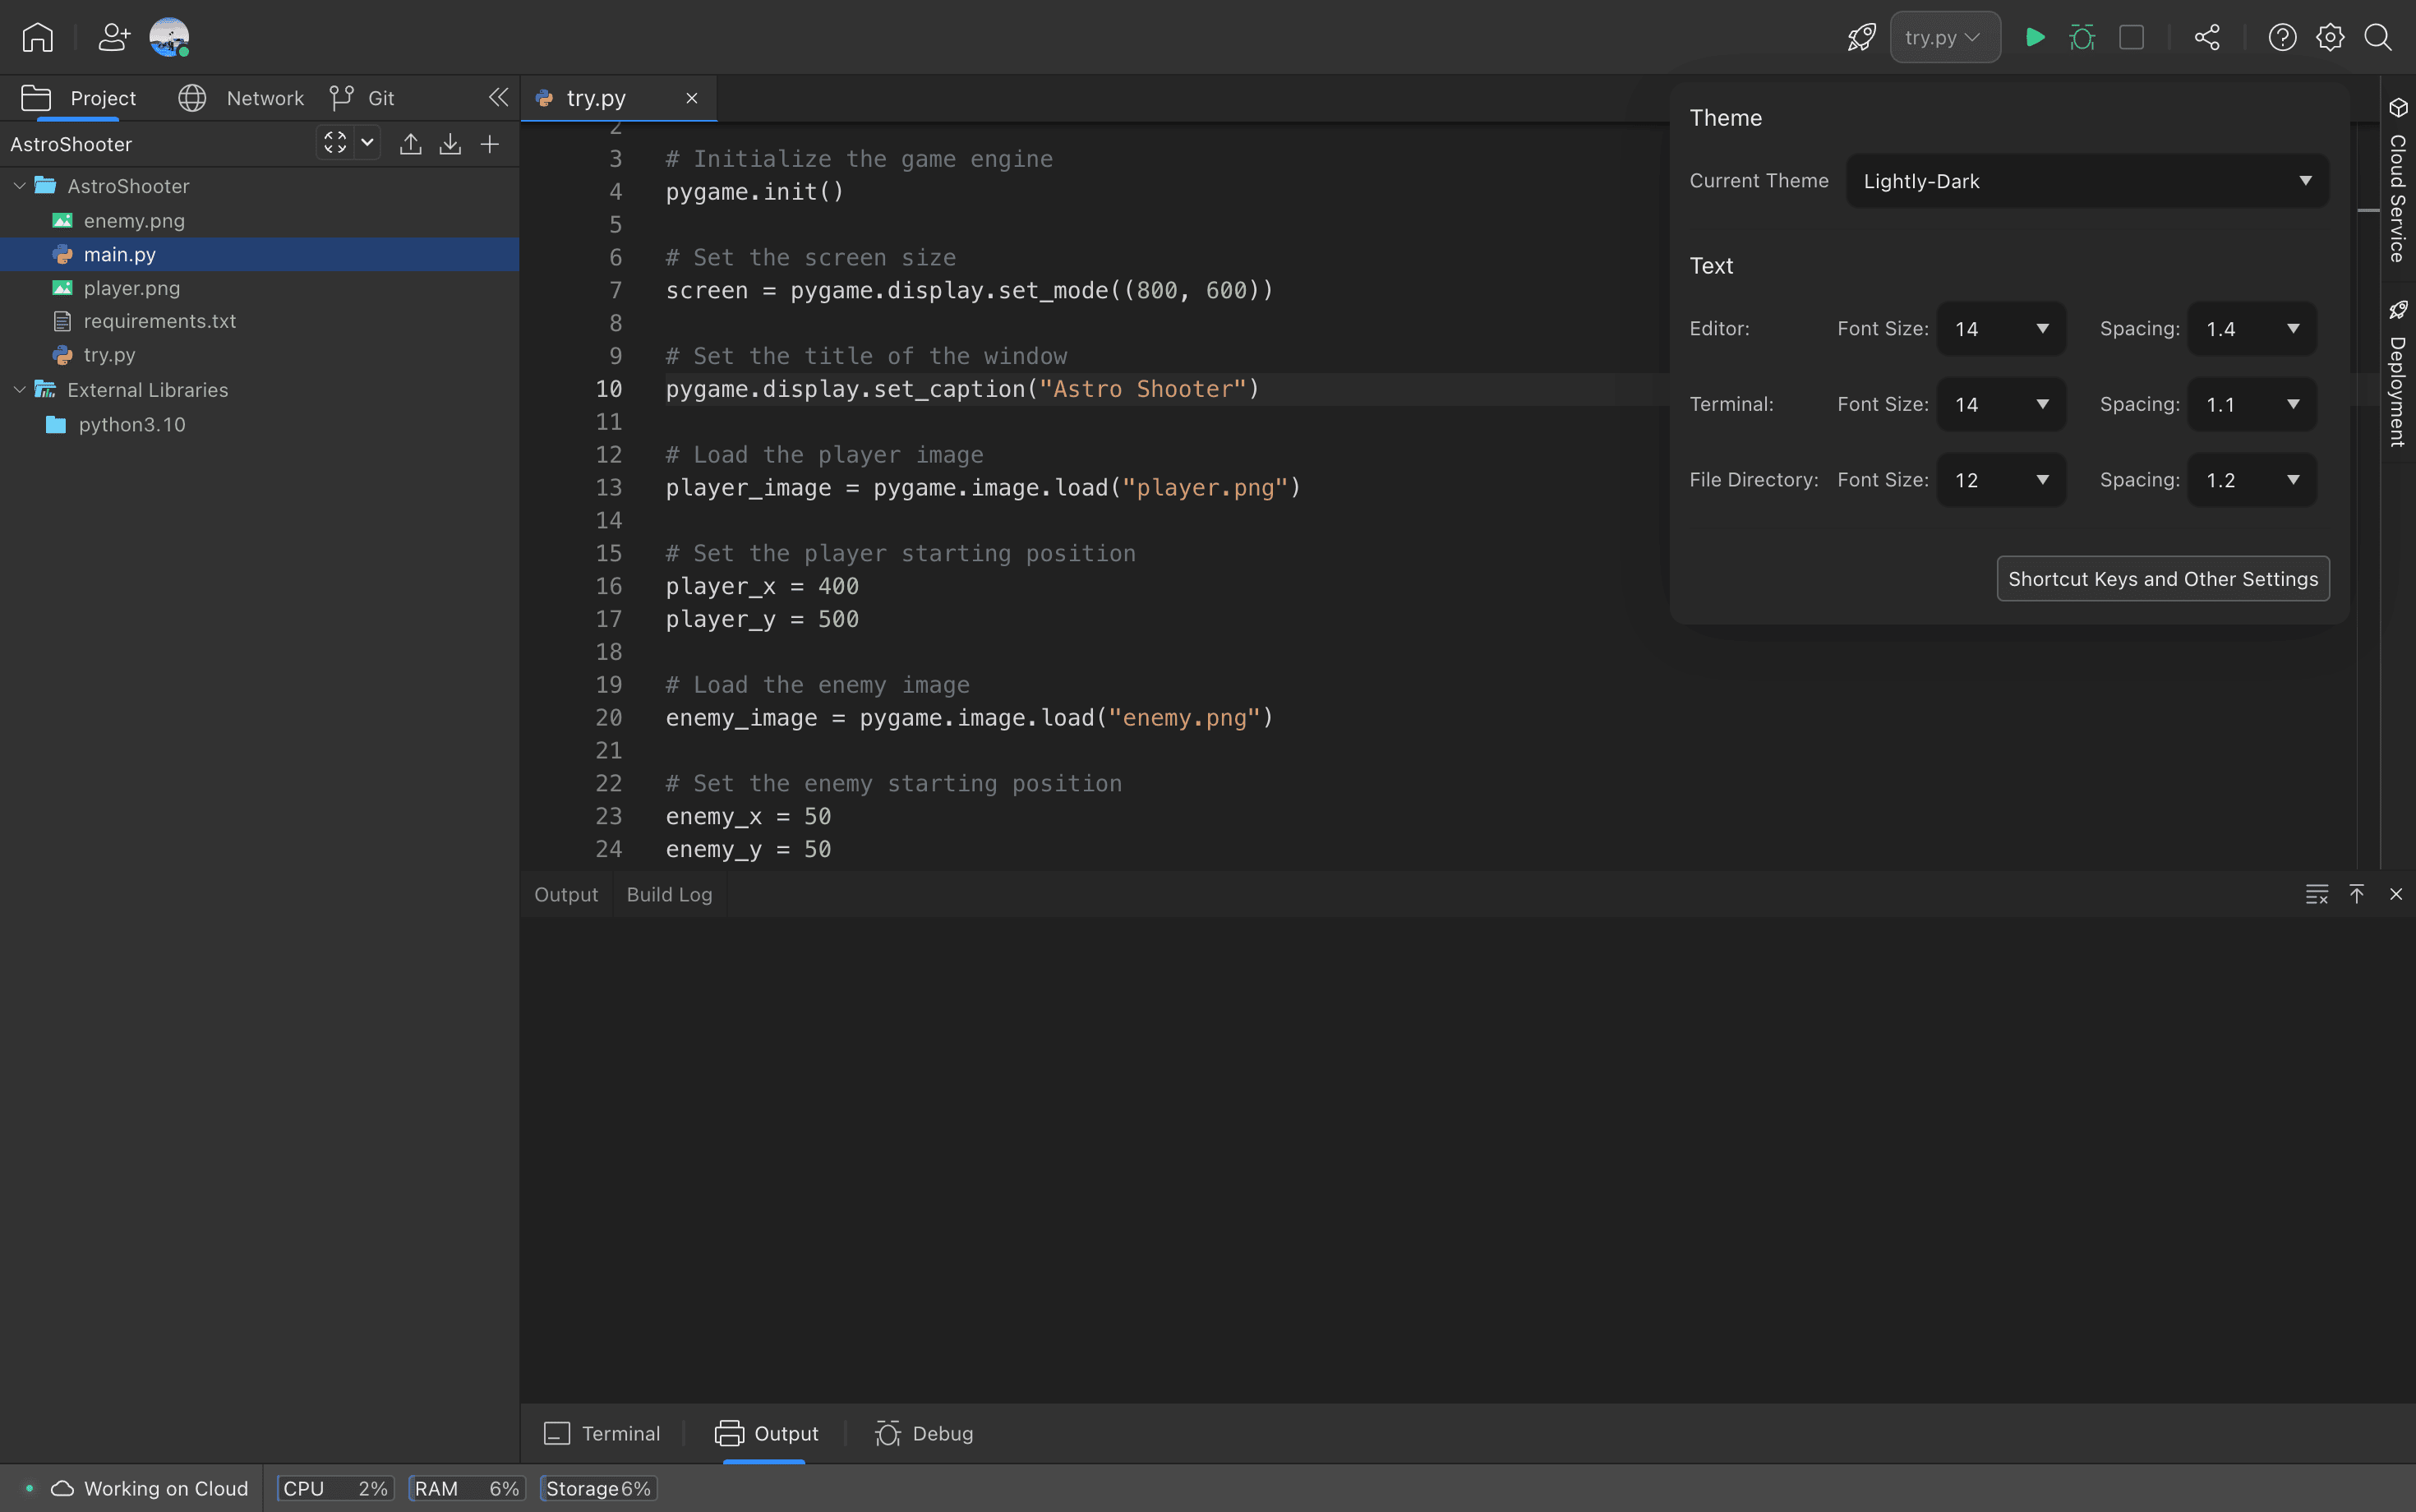Open the settings gear icon

pyautogui.click(x=2330, y=37)
